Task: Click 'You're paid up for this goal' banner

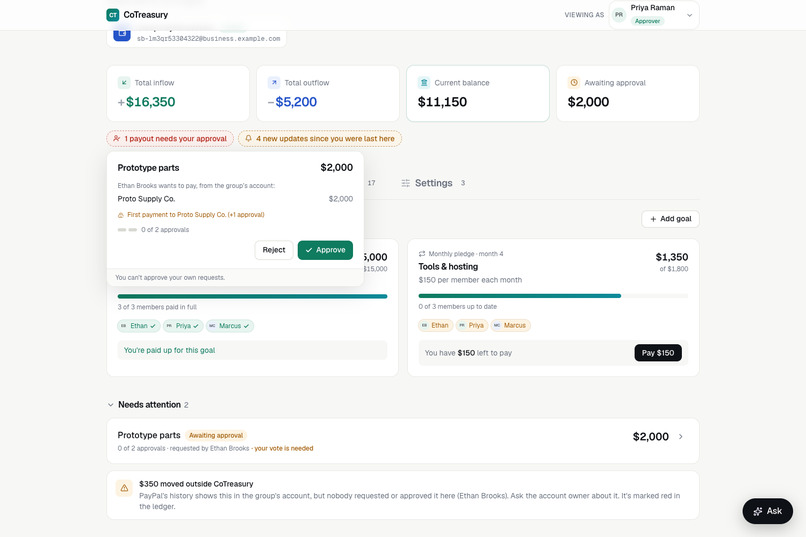Action: pyautogui.click(x=252, y=350)
